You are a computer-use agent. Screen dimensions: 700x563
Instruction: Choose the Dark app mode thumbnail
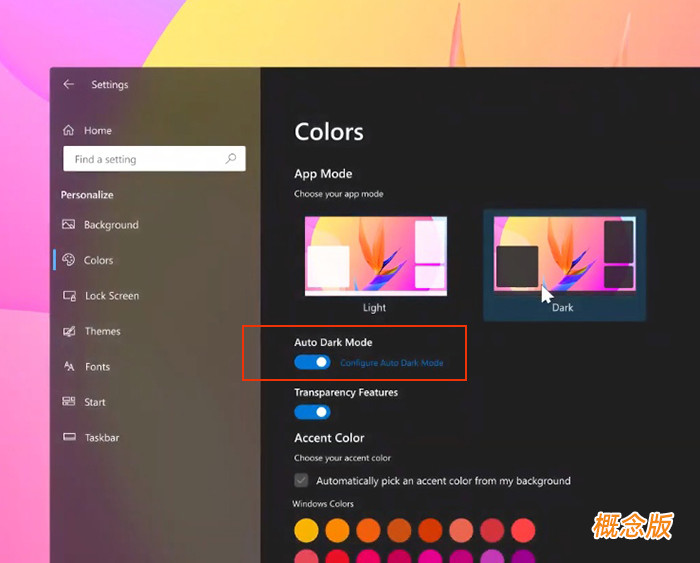click(x=564, y=256)
